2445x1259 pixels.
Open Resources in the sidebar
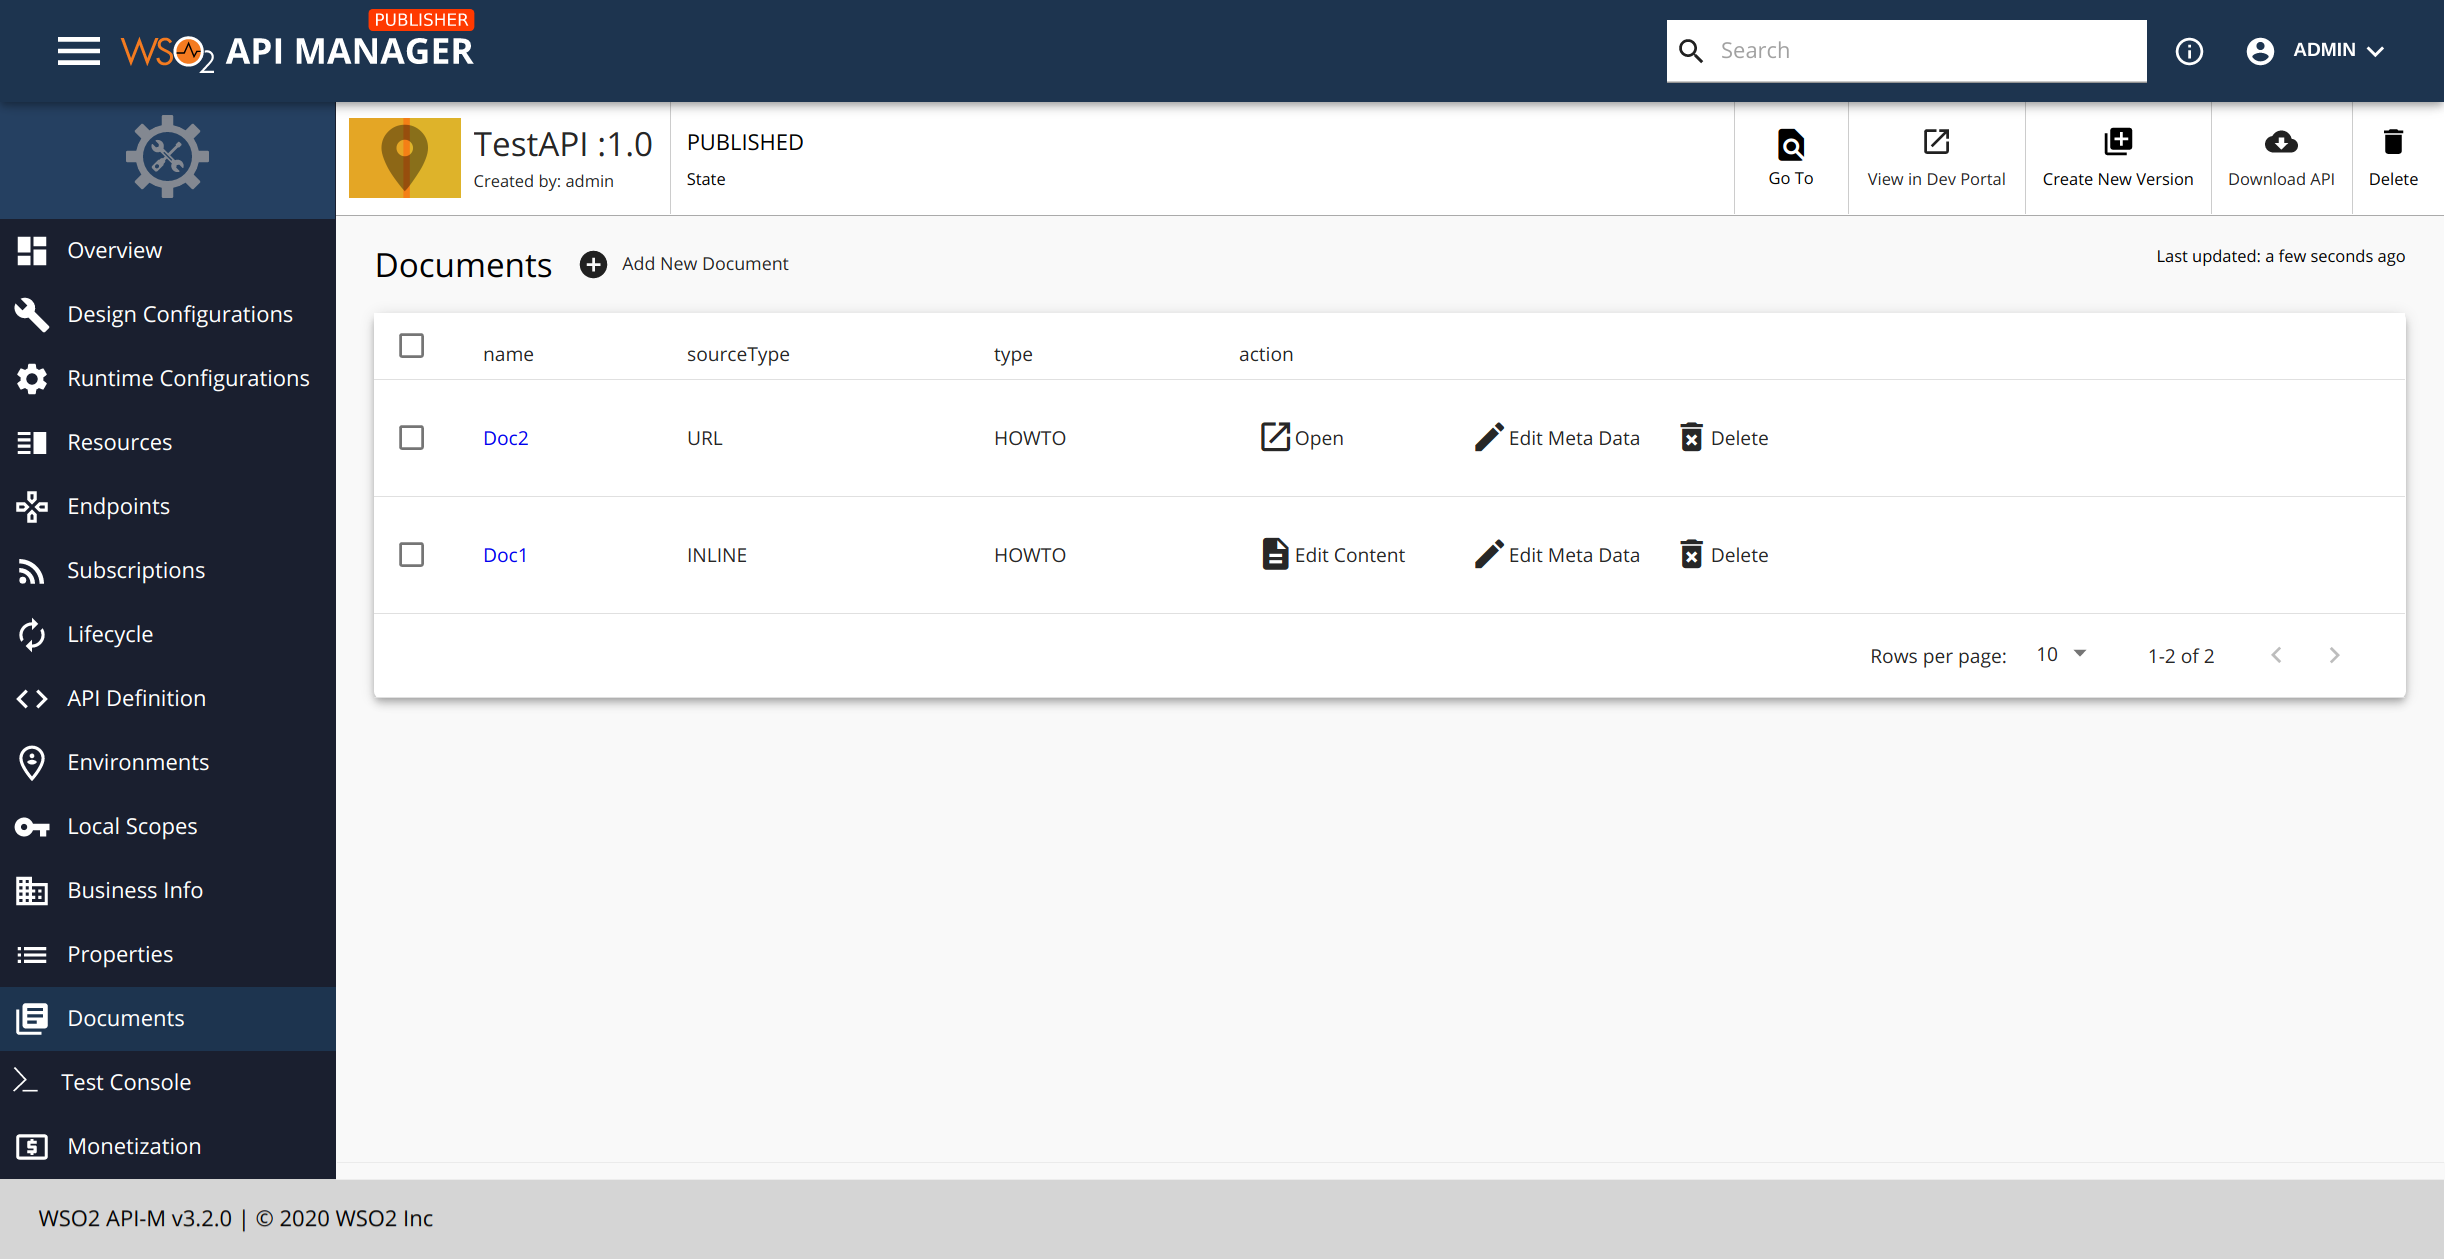tap(168, 442)
